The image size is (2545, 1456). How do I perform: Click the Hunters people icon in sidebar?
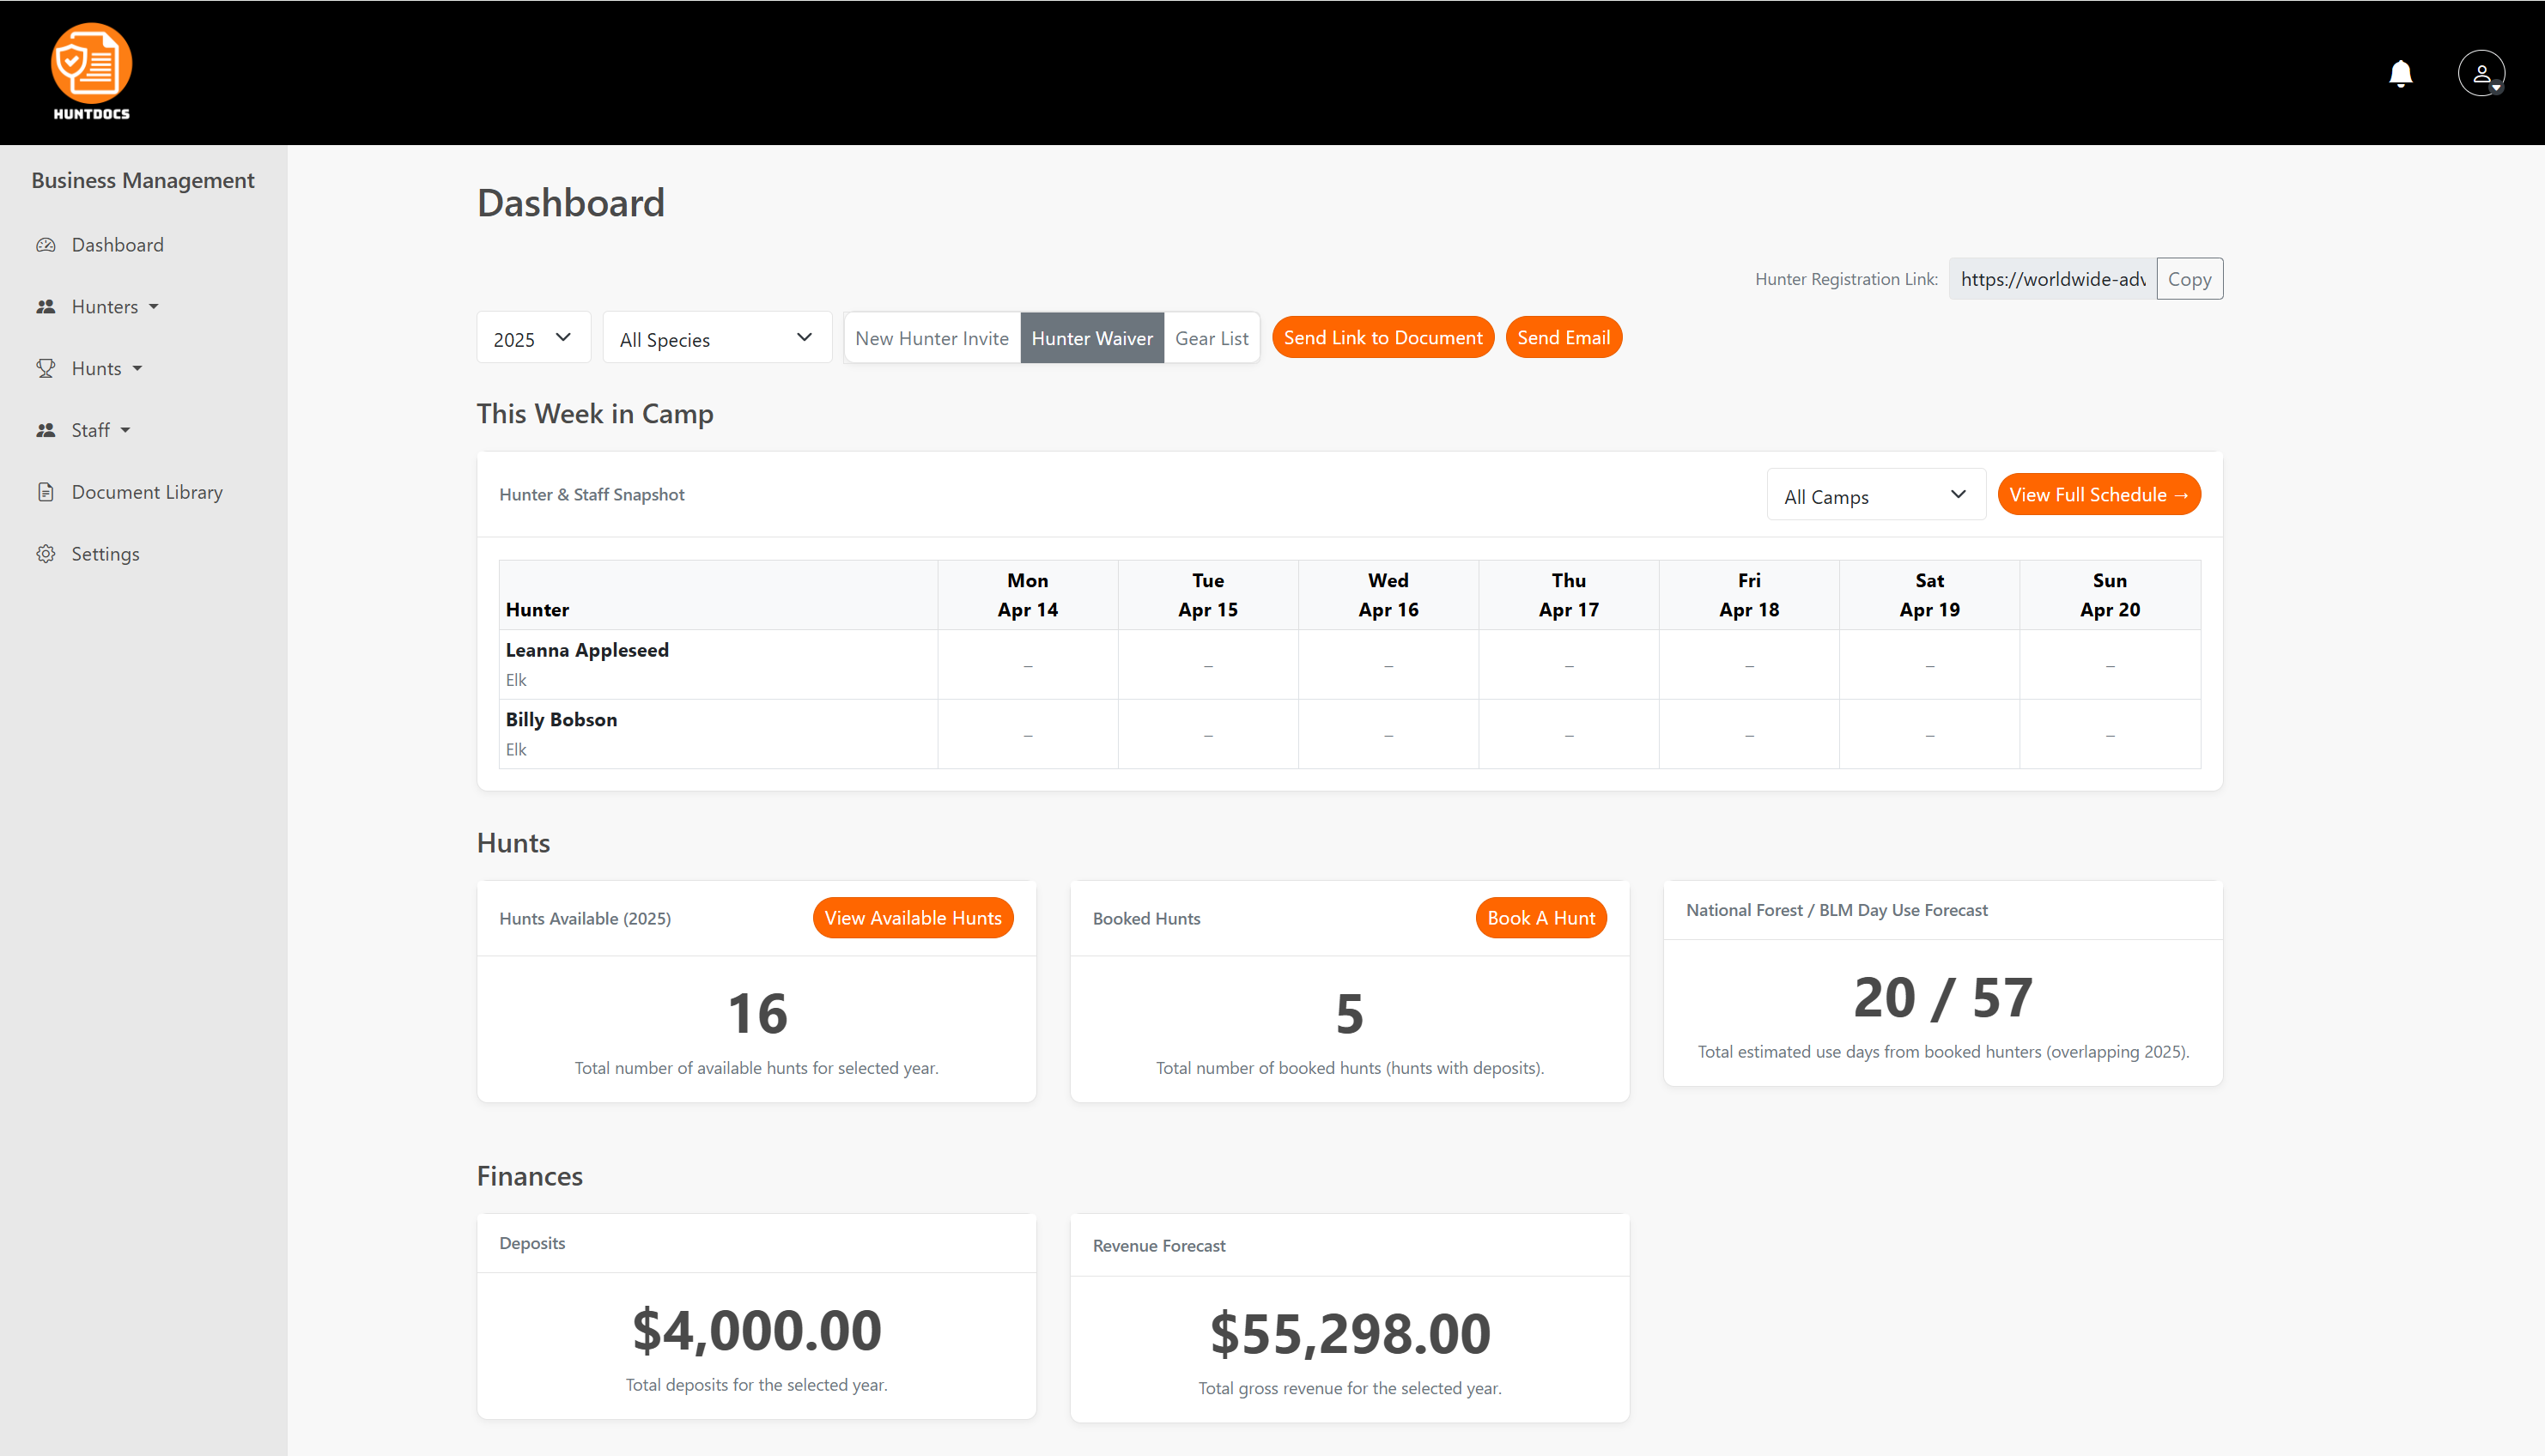46,306
